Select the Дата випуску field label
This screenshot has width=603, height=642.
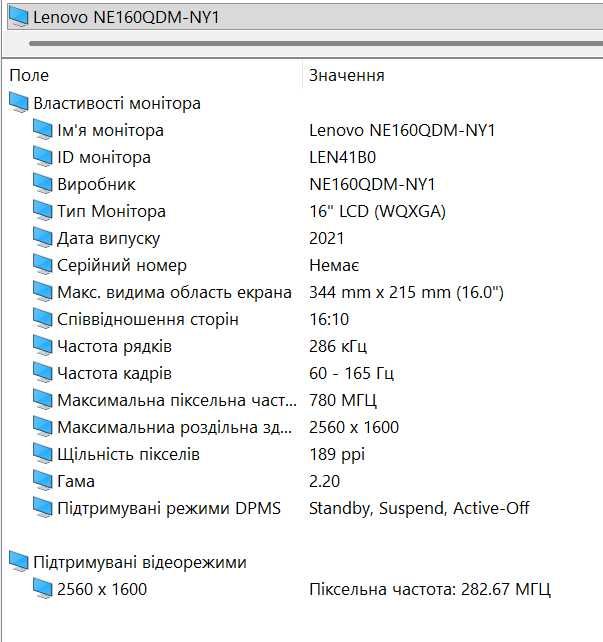108,238
